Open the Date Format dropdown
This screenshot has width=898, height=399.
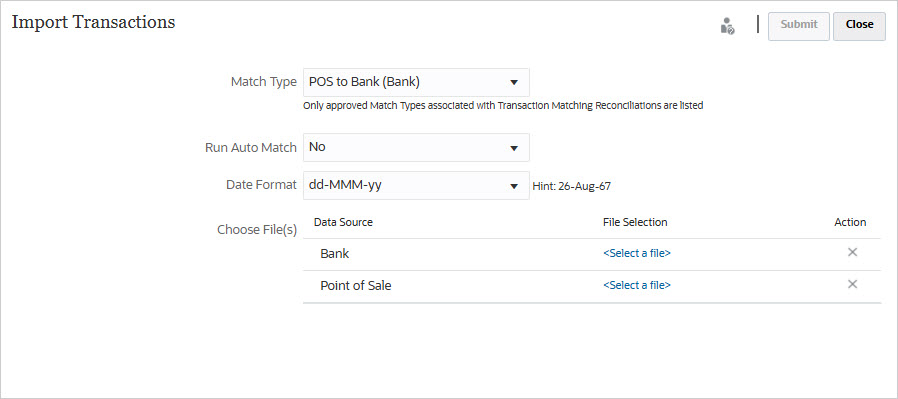[x=416, y=185]
